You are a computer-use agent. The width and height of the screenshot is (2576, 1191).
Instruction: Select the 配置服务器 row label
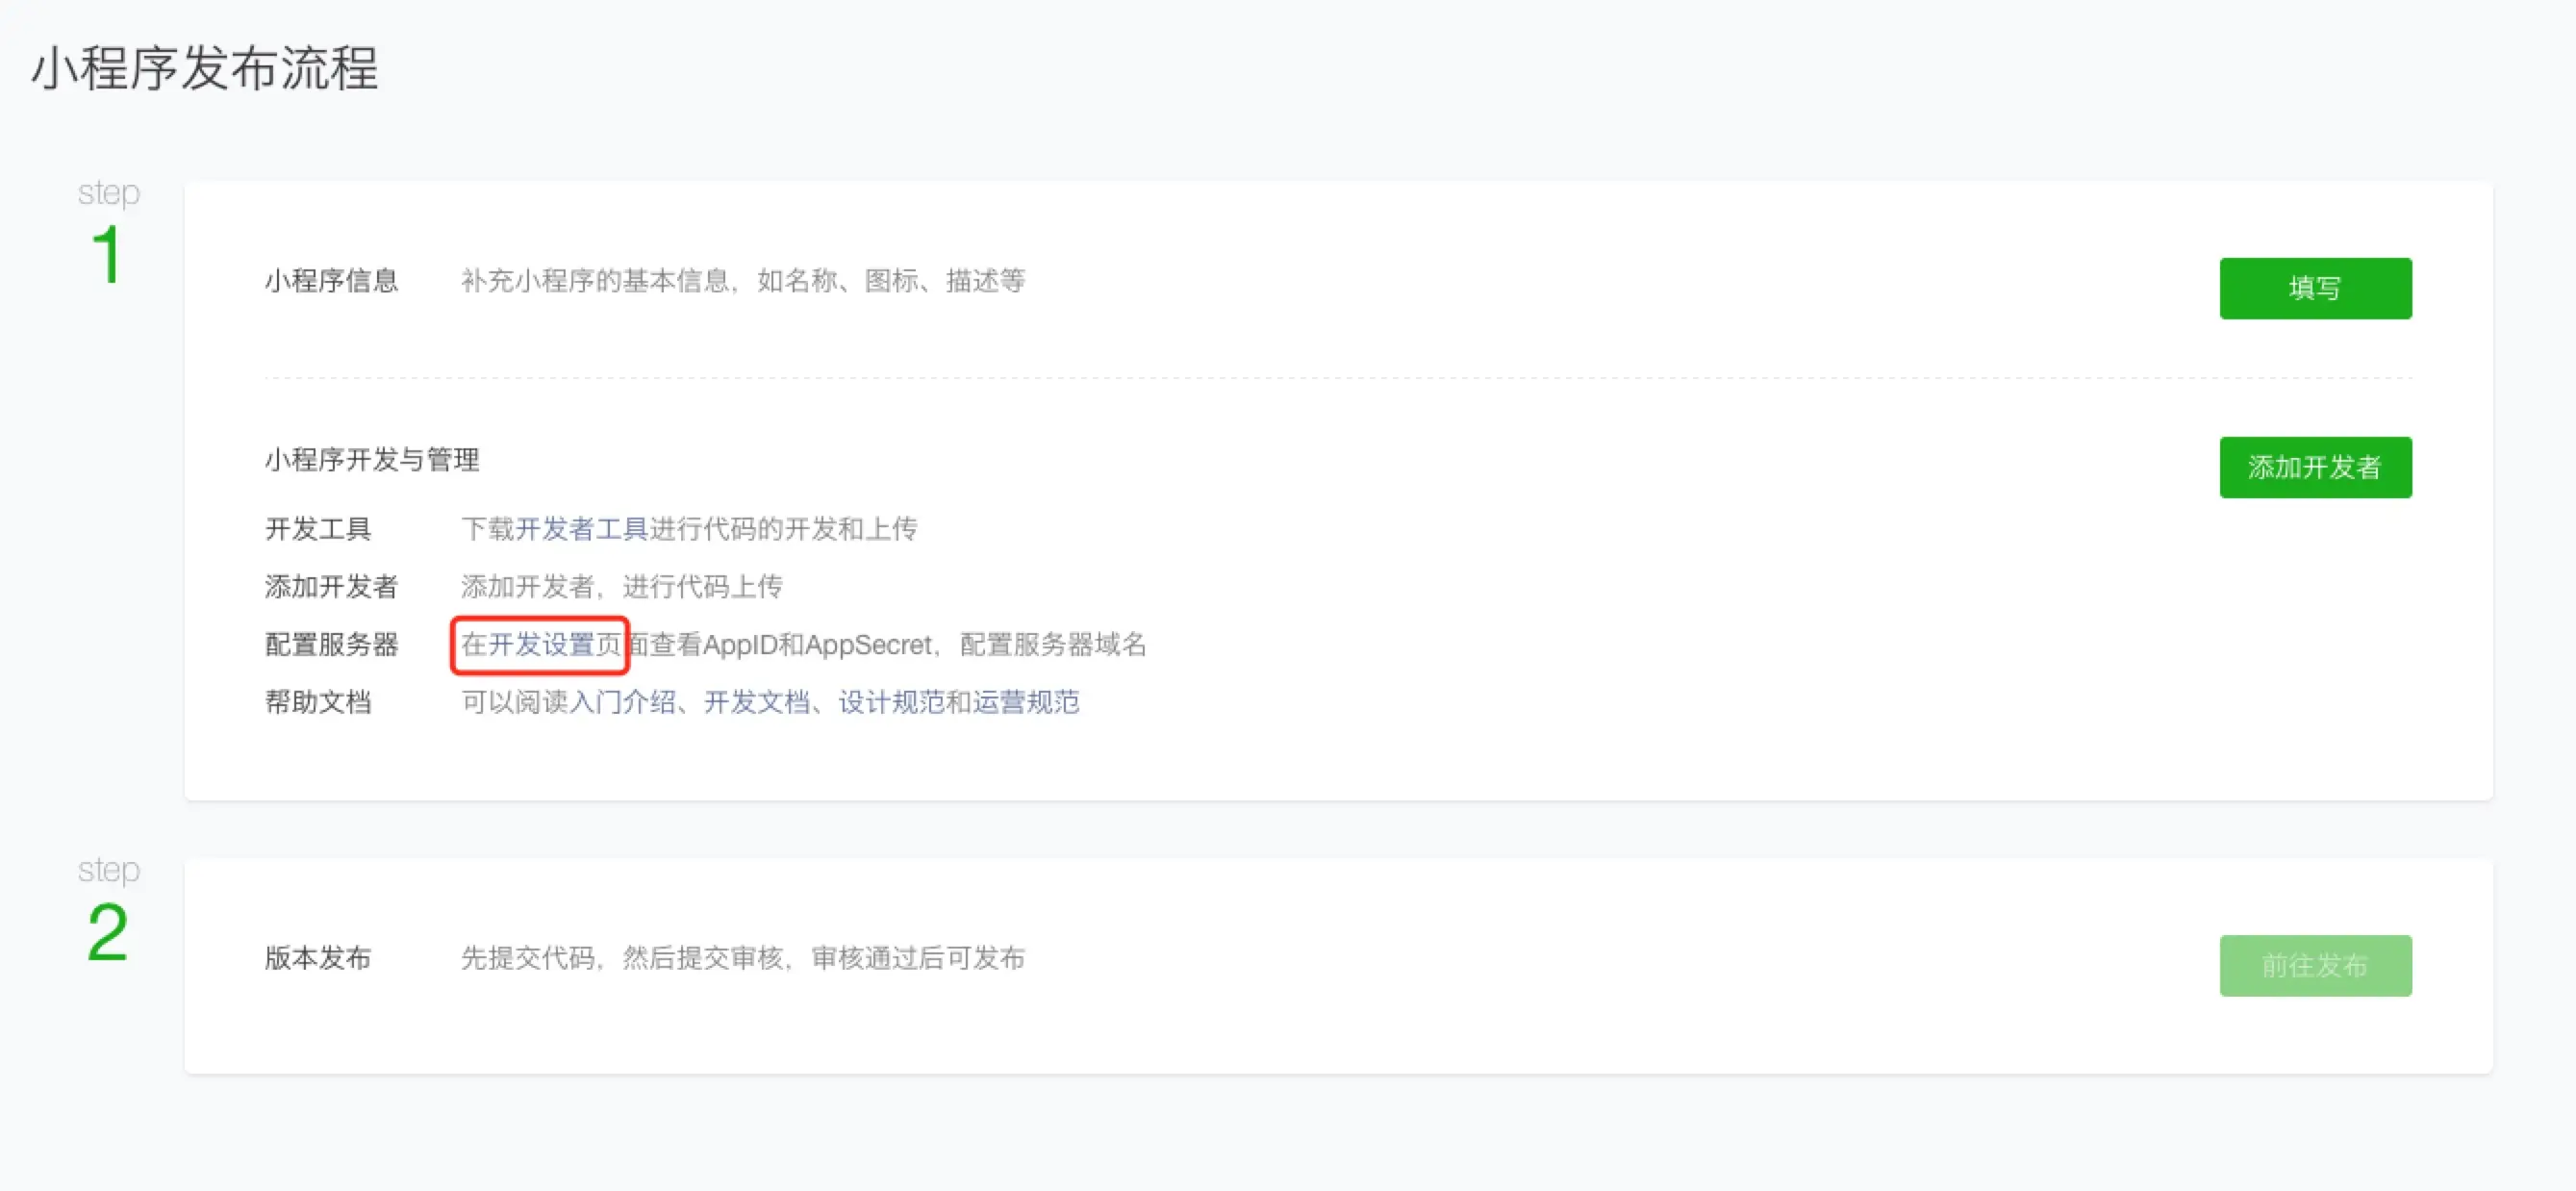(331, 644)
